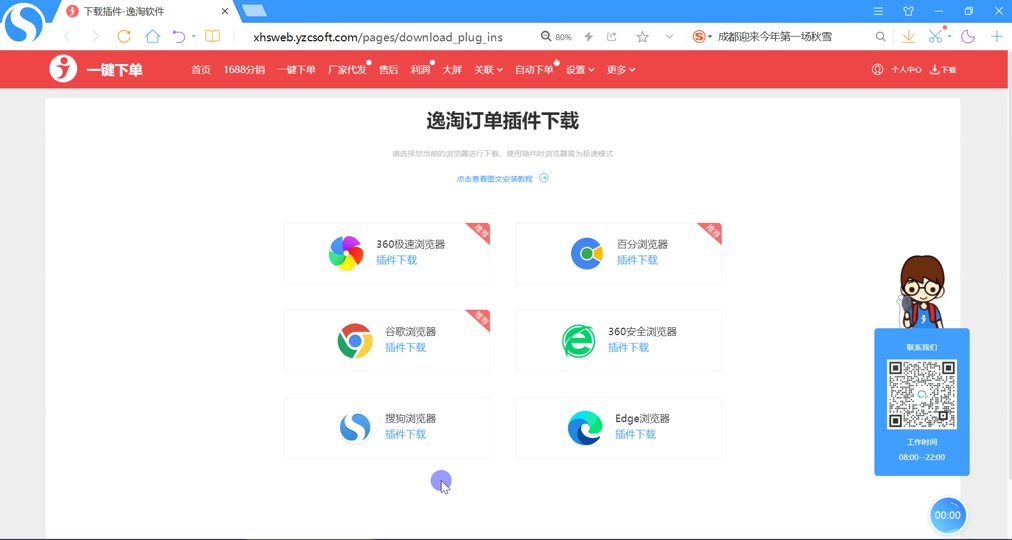Open the 首页 menu item

(201, 70)
